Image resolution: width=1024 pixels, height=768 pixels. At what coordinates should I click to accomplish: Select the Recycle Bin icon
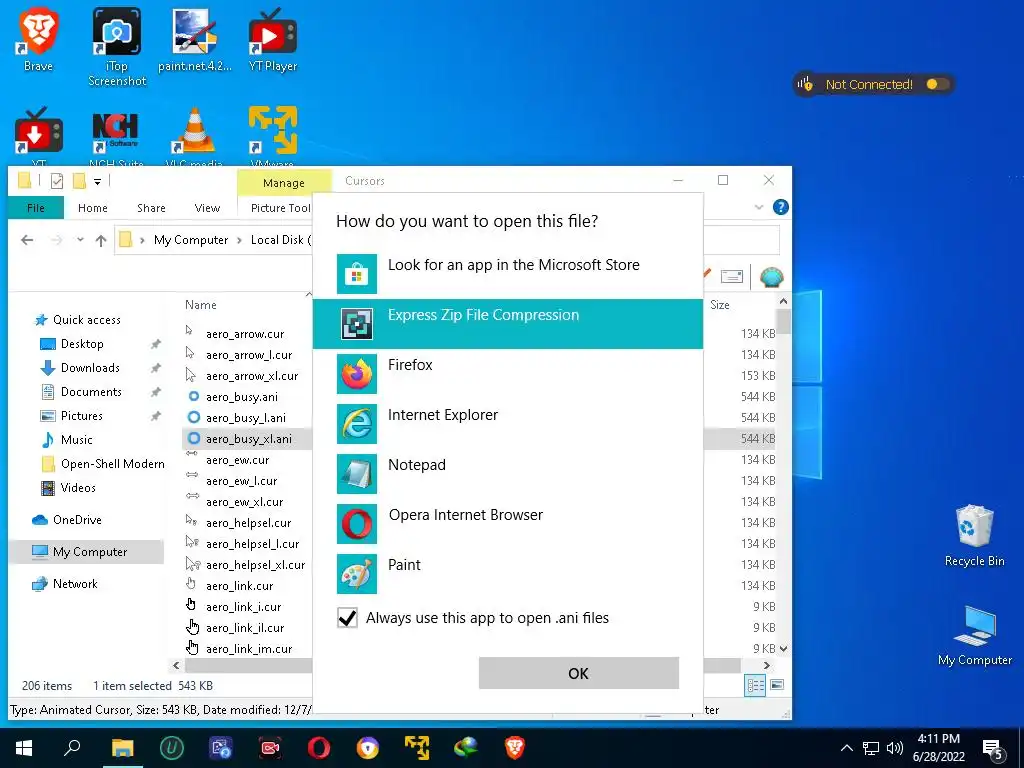(x=974, y=536)
